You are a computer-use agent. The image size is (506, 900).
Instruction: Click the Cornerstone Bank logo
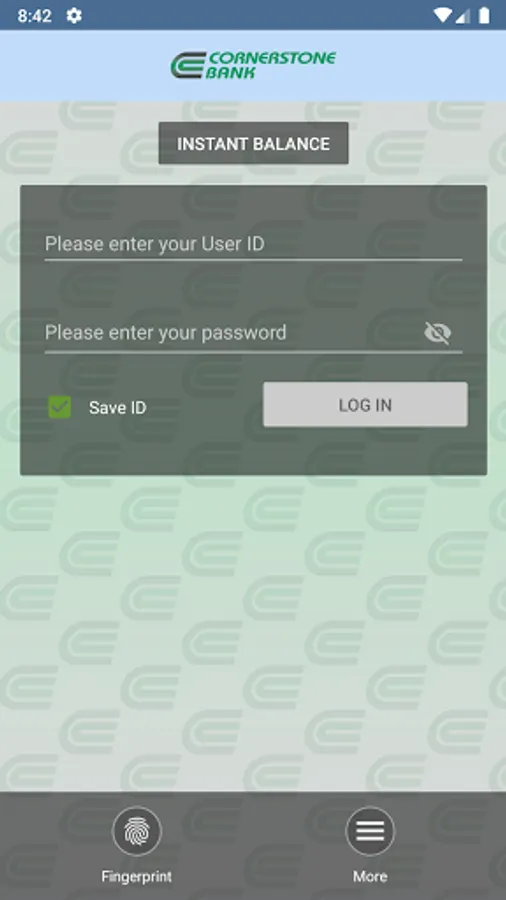click(253, 65)
